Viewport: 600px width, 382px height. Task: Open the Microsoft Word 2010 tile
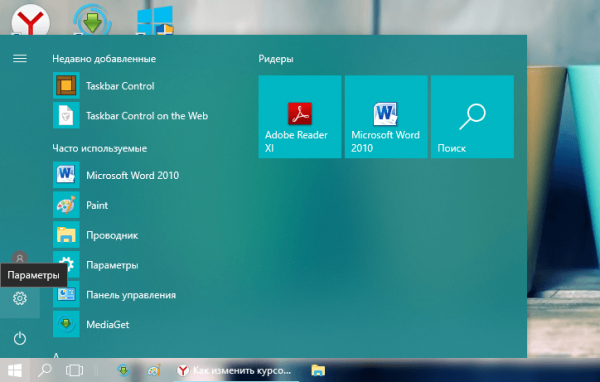point(386,116)
